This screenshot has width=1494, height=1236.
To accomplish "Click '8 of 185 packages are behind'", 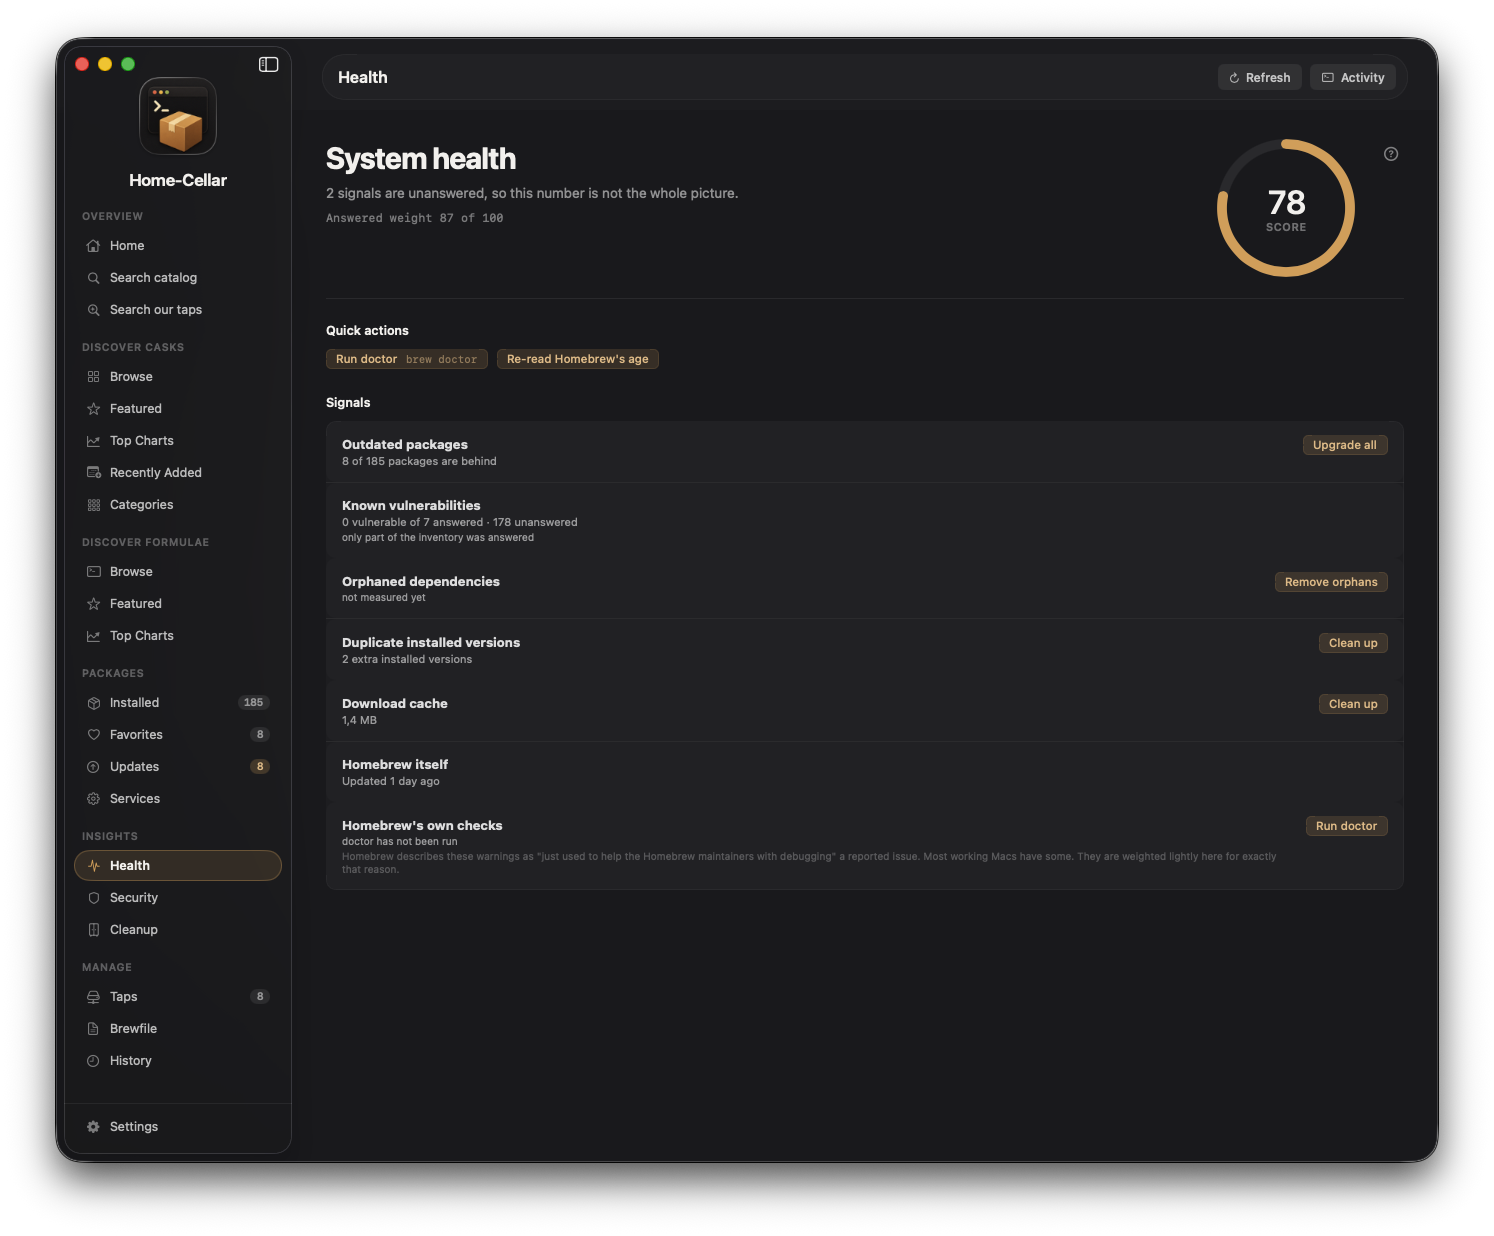I will 419,462.
